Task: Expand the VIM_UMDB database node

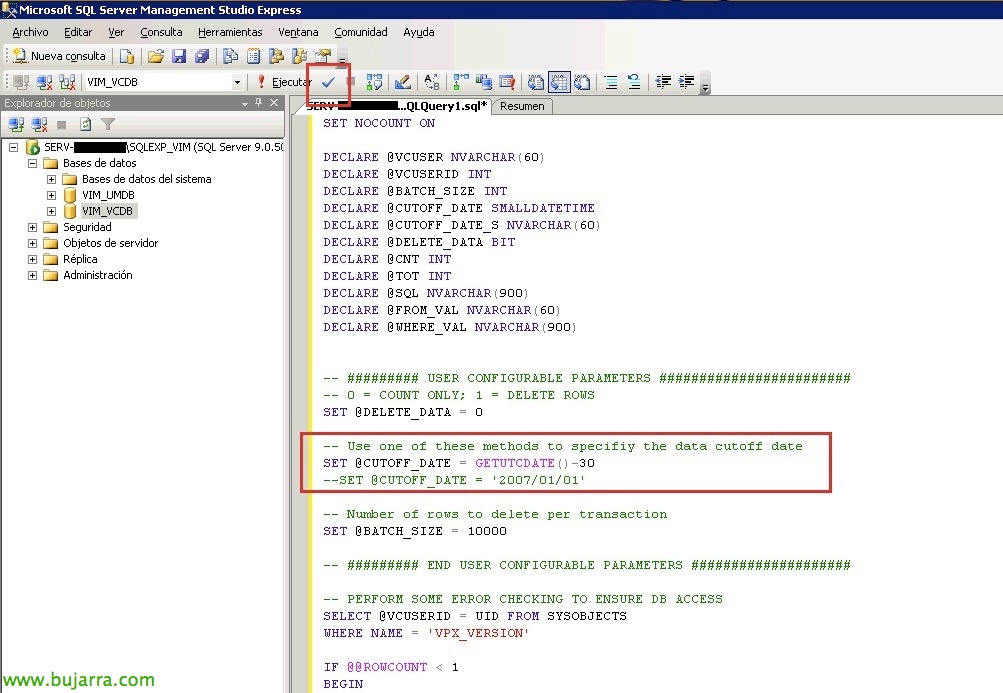Action: pos(52,195)
